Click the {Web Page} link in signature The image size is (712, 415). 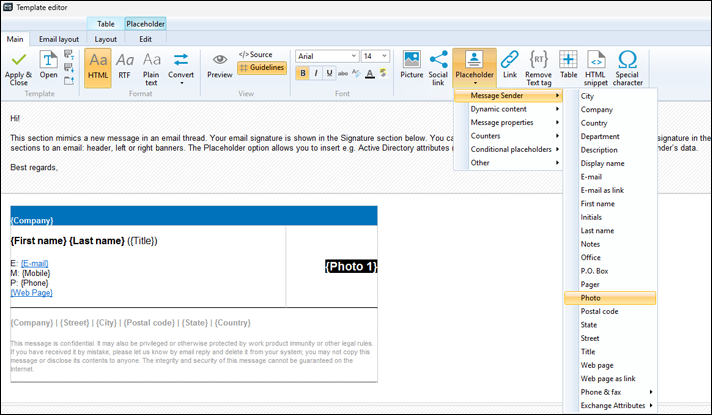point(31,293)
